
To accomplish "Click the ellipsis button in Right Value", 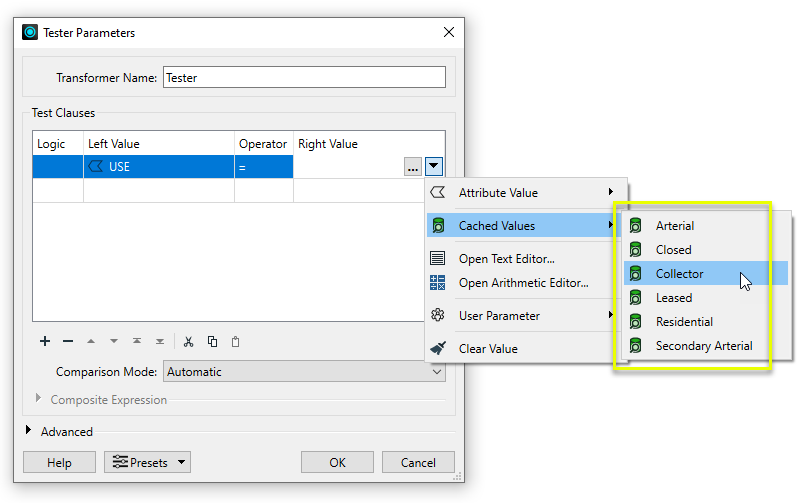I will point(413,167).
